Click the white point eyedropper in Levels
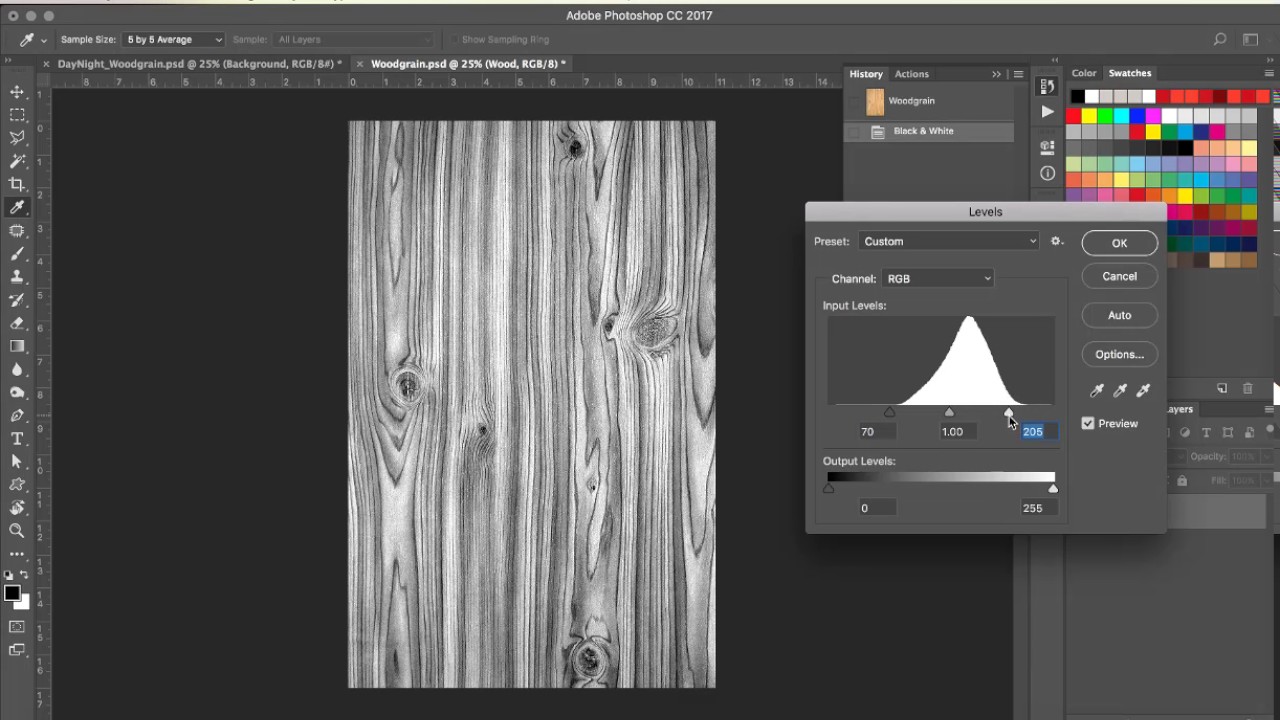This screenshot has height=720, width=1280. click(1143, 391)
